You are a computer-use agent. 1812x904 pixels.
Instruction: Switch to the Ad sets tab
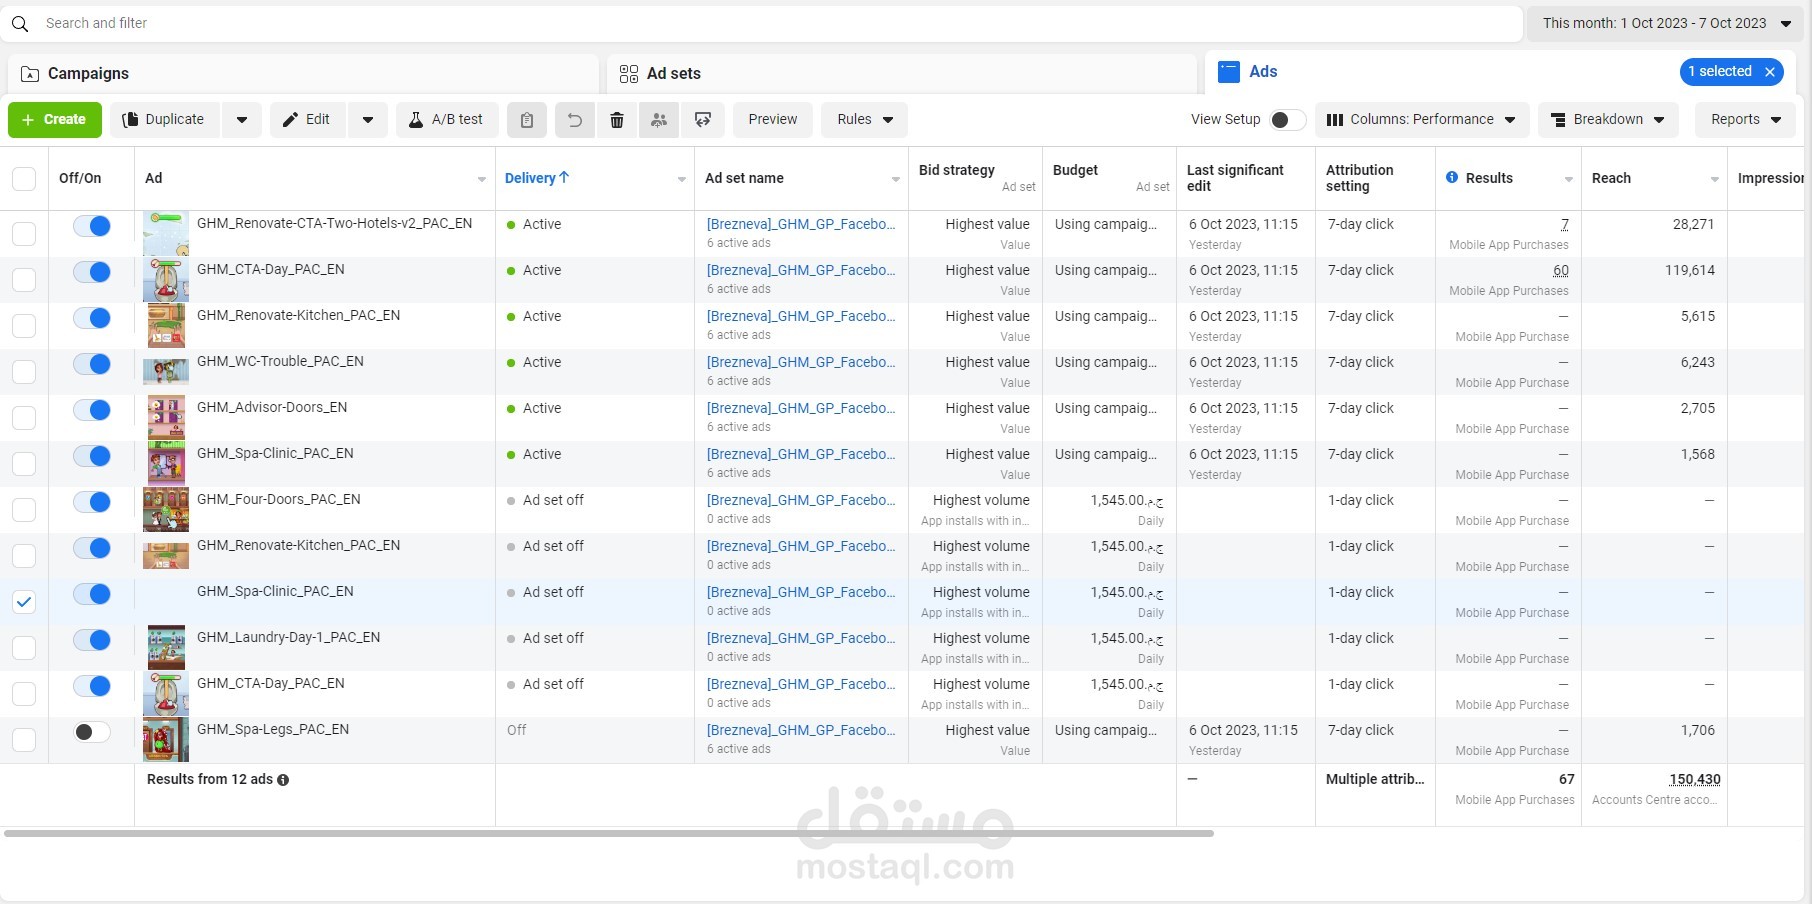[x=673, y=74]
